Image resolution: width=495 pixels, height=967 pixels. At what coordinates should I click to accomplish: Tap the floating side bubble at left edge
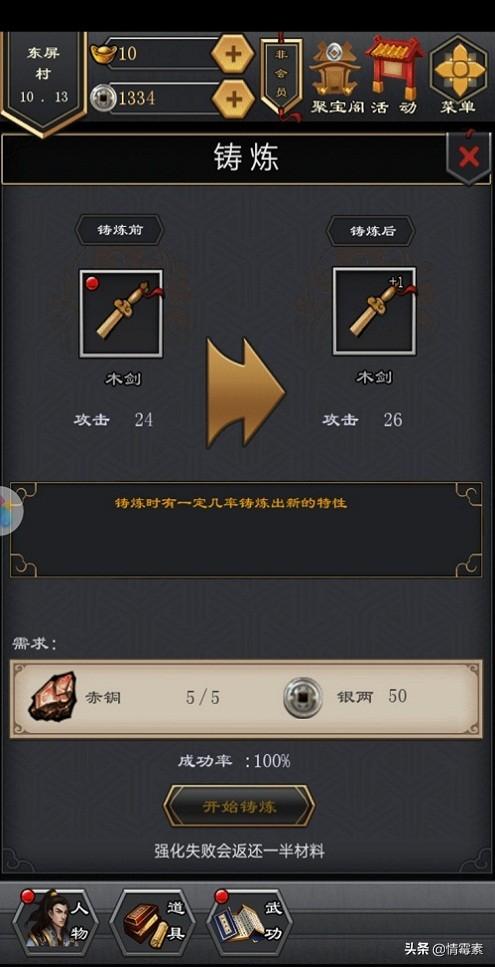9,511
